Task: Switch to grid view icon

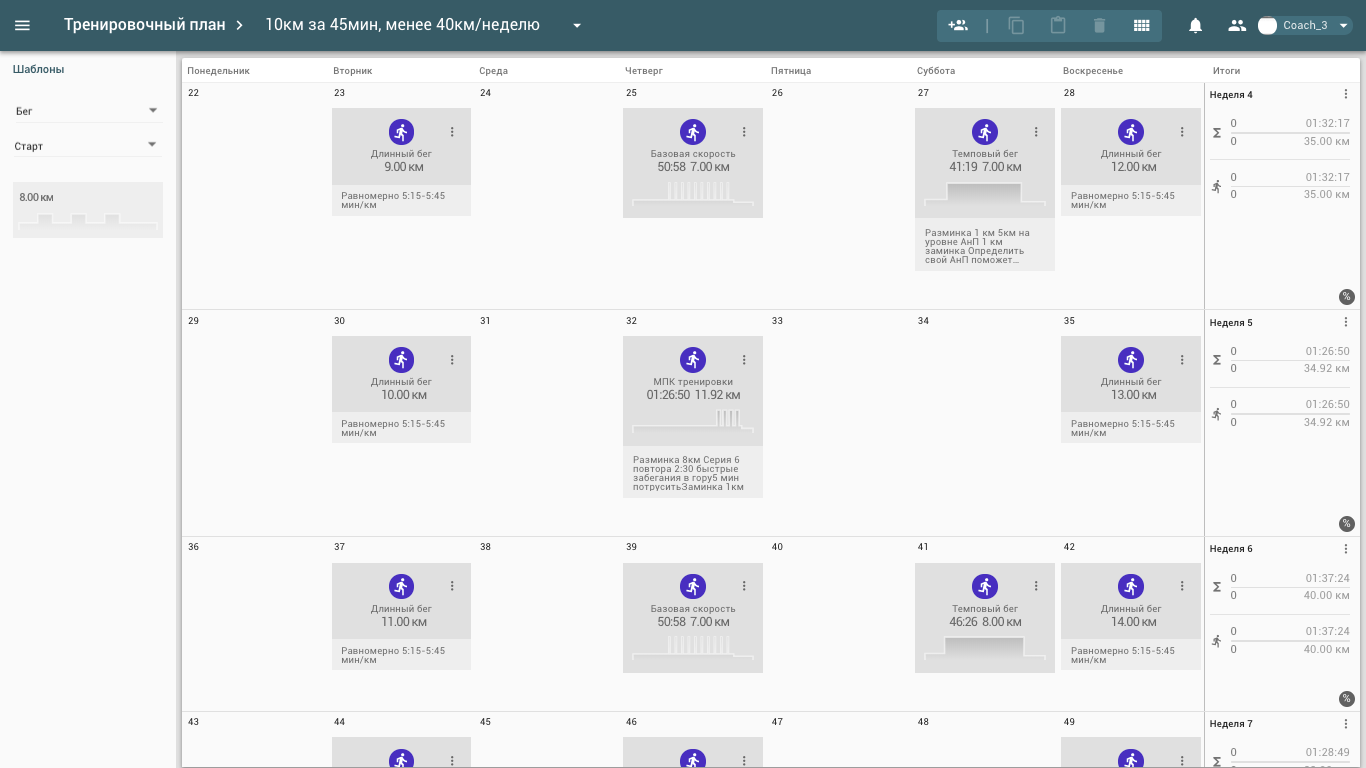Action: [x=1141, y=25]
